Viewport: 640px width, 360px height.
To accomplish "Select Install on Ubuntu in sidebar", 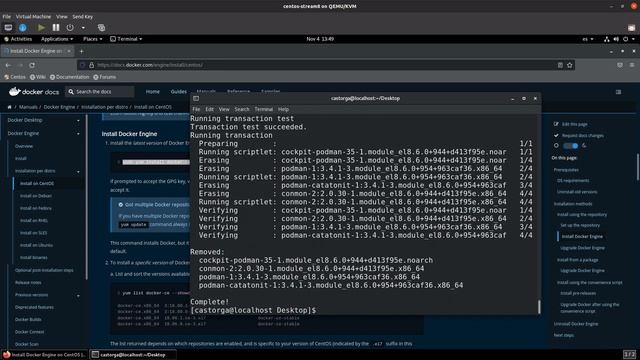I will click(x=36, y=245).
